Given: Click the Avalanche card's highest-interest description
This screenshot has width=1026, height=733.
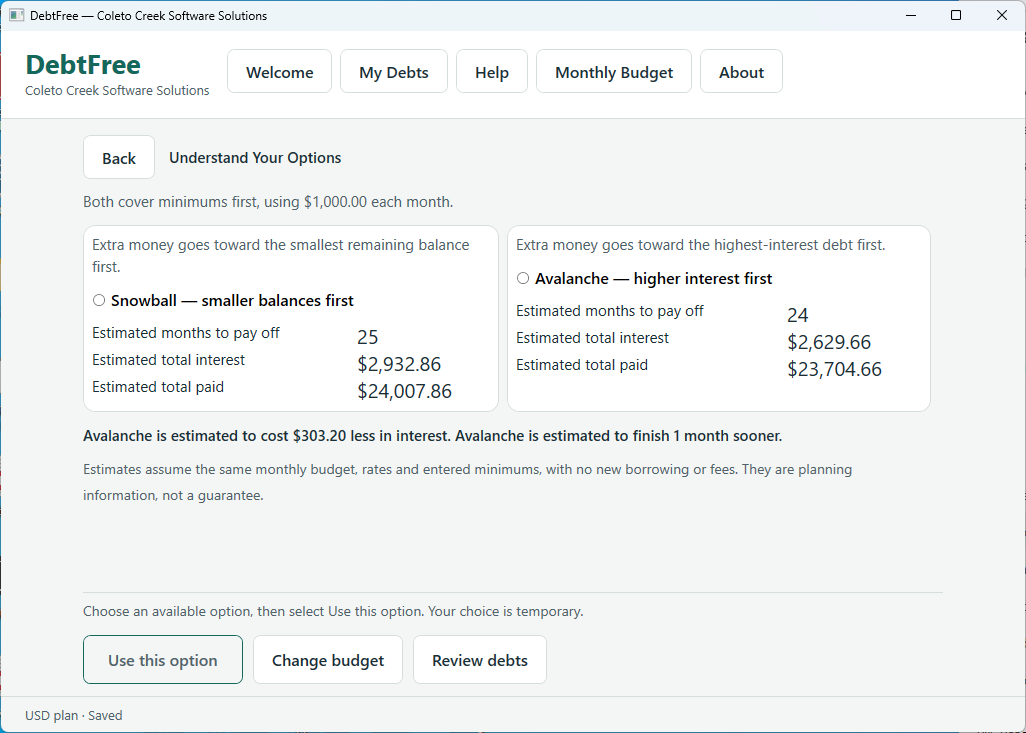Looking at the screenshot, I should point(701,245).
